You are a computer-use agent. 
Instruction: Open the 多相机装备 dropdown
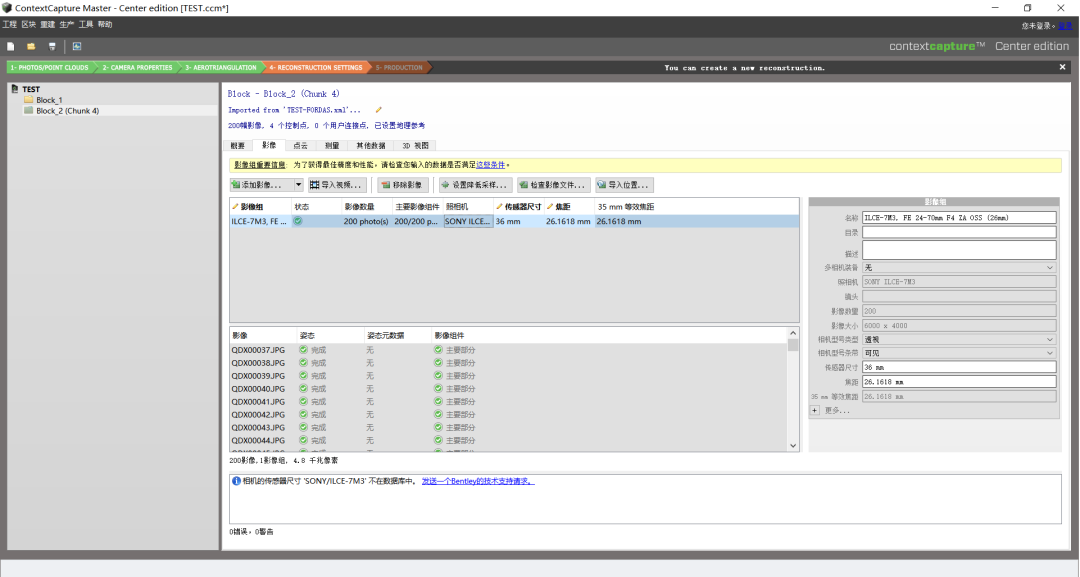(x=959, y=267)
